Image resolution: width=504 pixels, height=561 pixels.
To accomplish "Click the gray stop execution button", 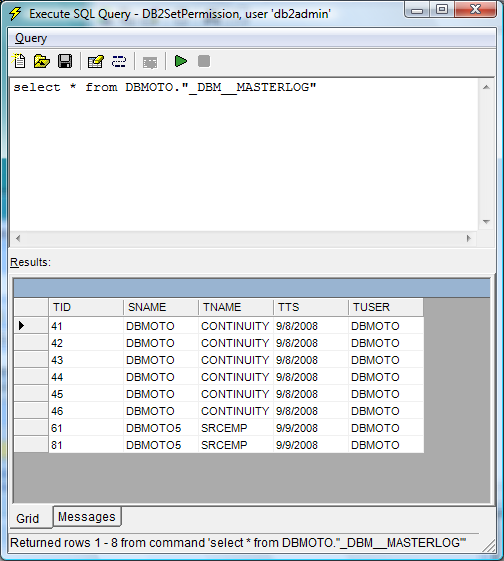I will (204, 61).
